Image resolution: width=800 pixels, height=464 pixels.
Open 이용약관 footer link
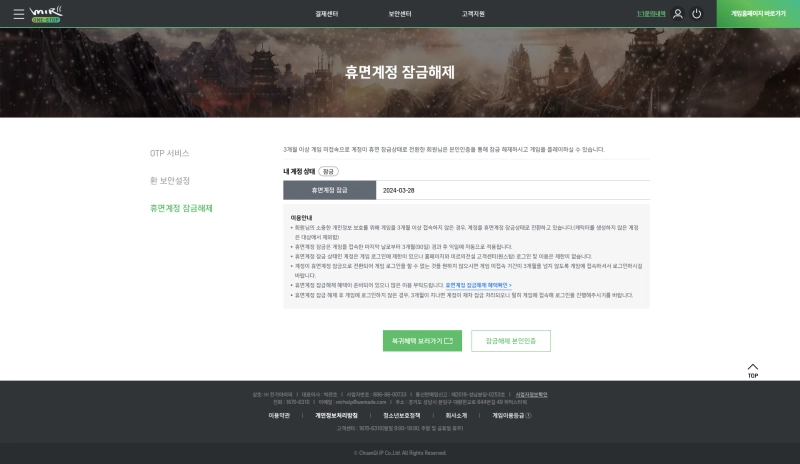279,415
